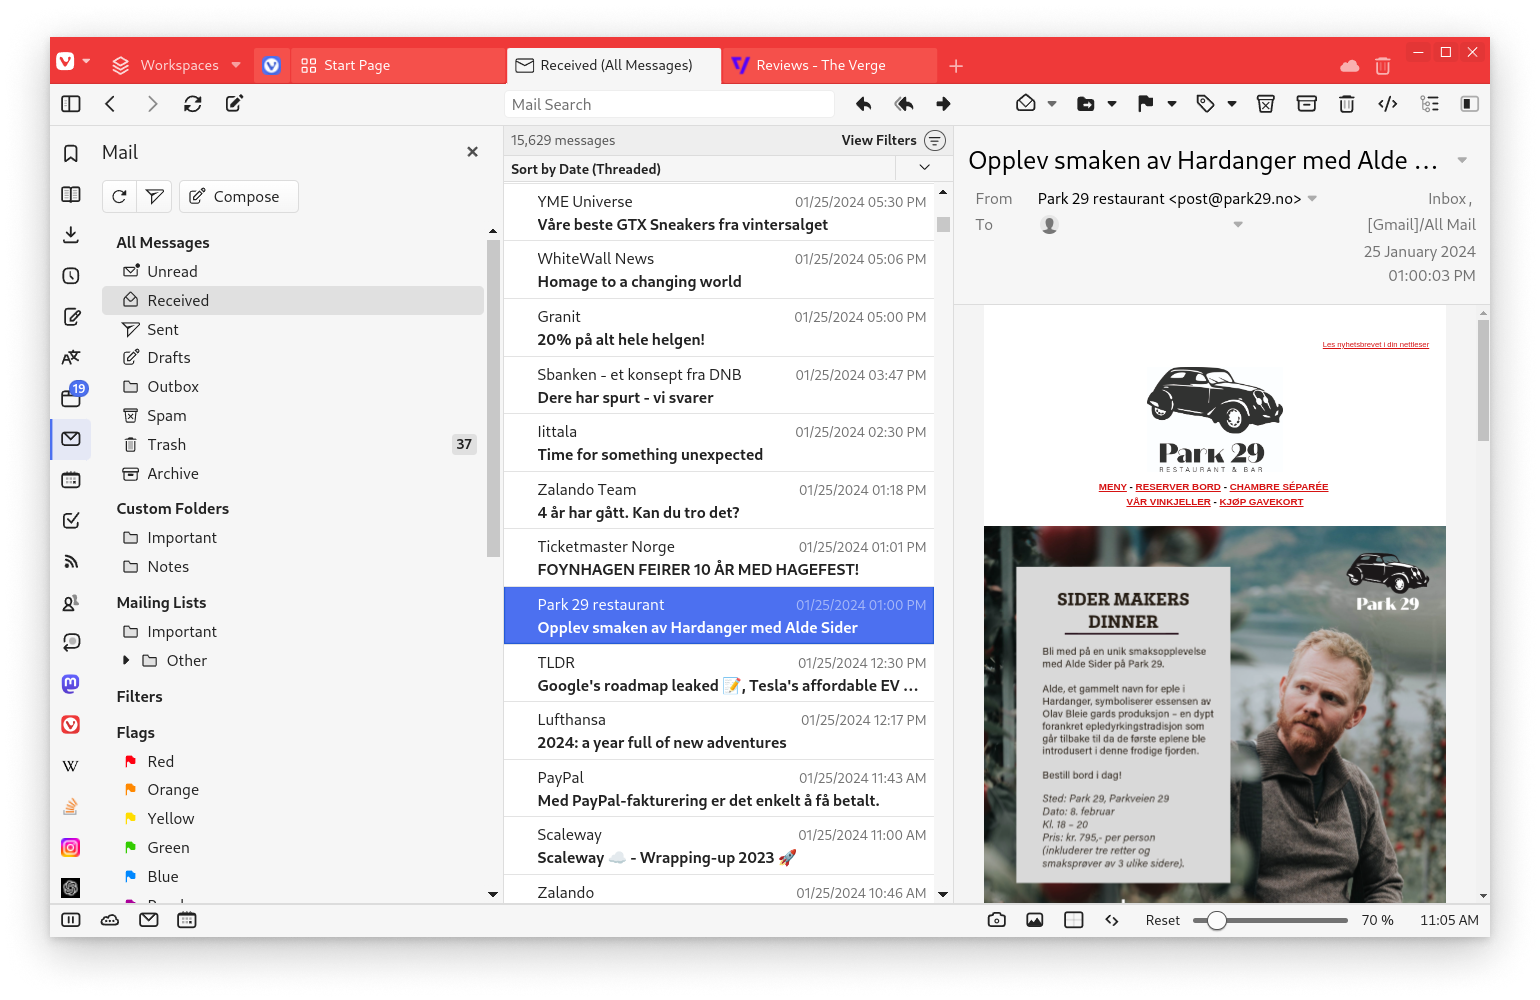1540x1000 pixels.
Task: Expand the Other mailing list folder
Action: [x=126, y=660]
